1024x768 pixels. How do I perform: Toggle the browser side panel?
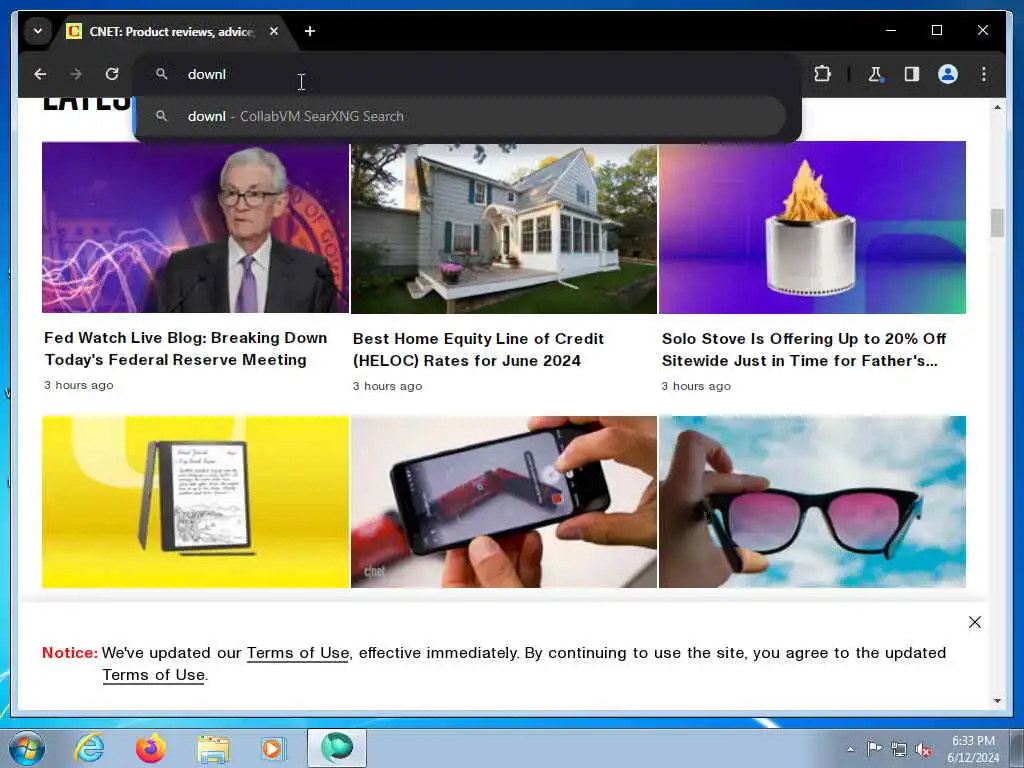pyautogui.click(x=912, y=74)
